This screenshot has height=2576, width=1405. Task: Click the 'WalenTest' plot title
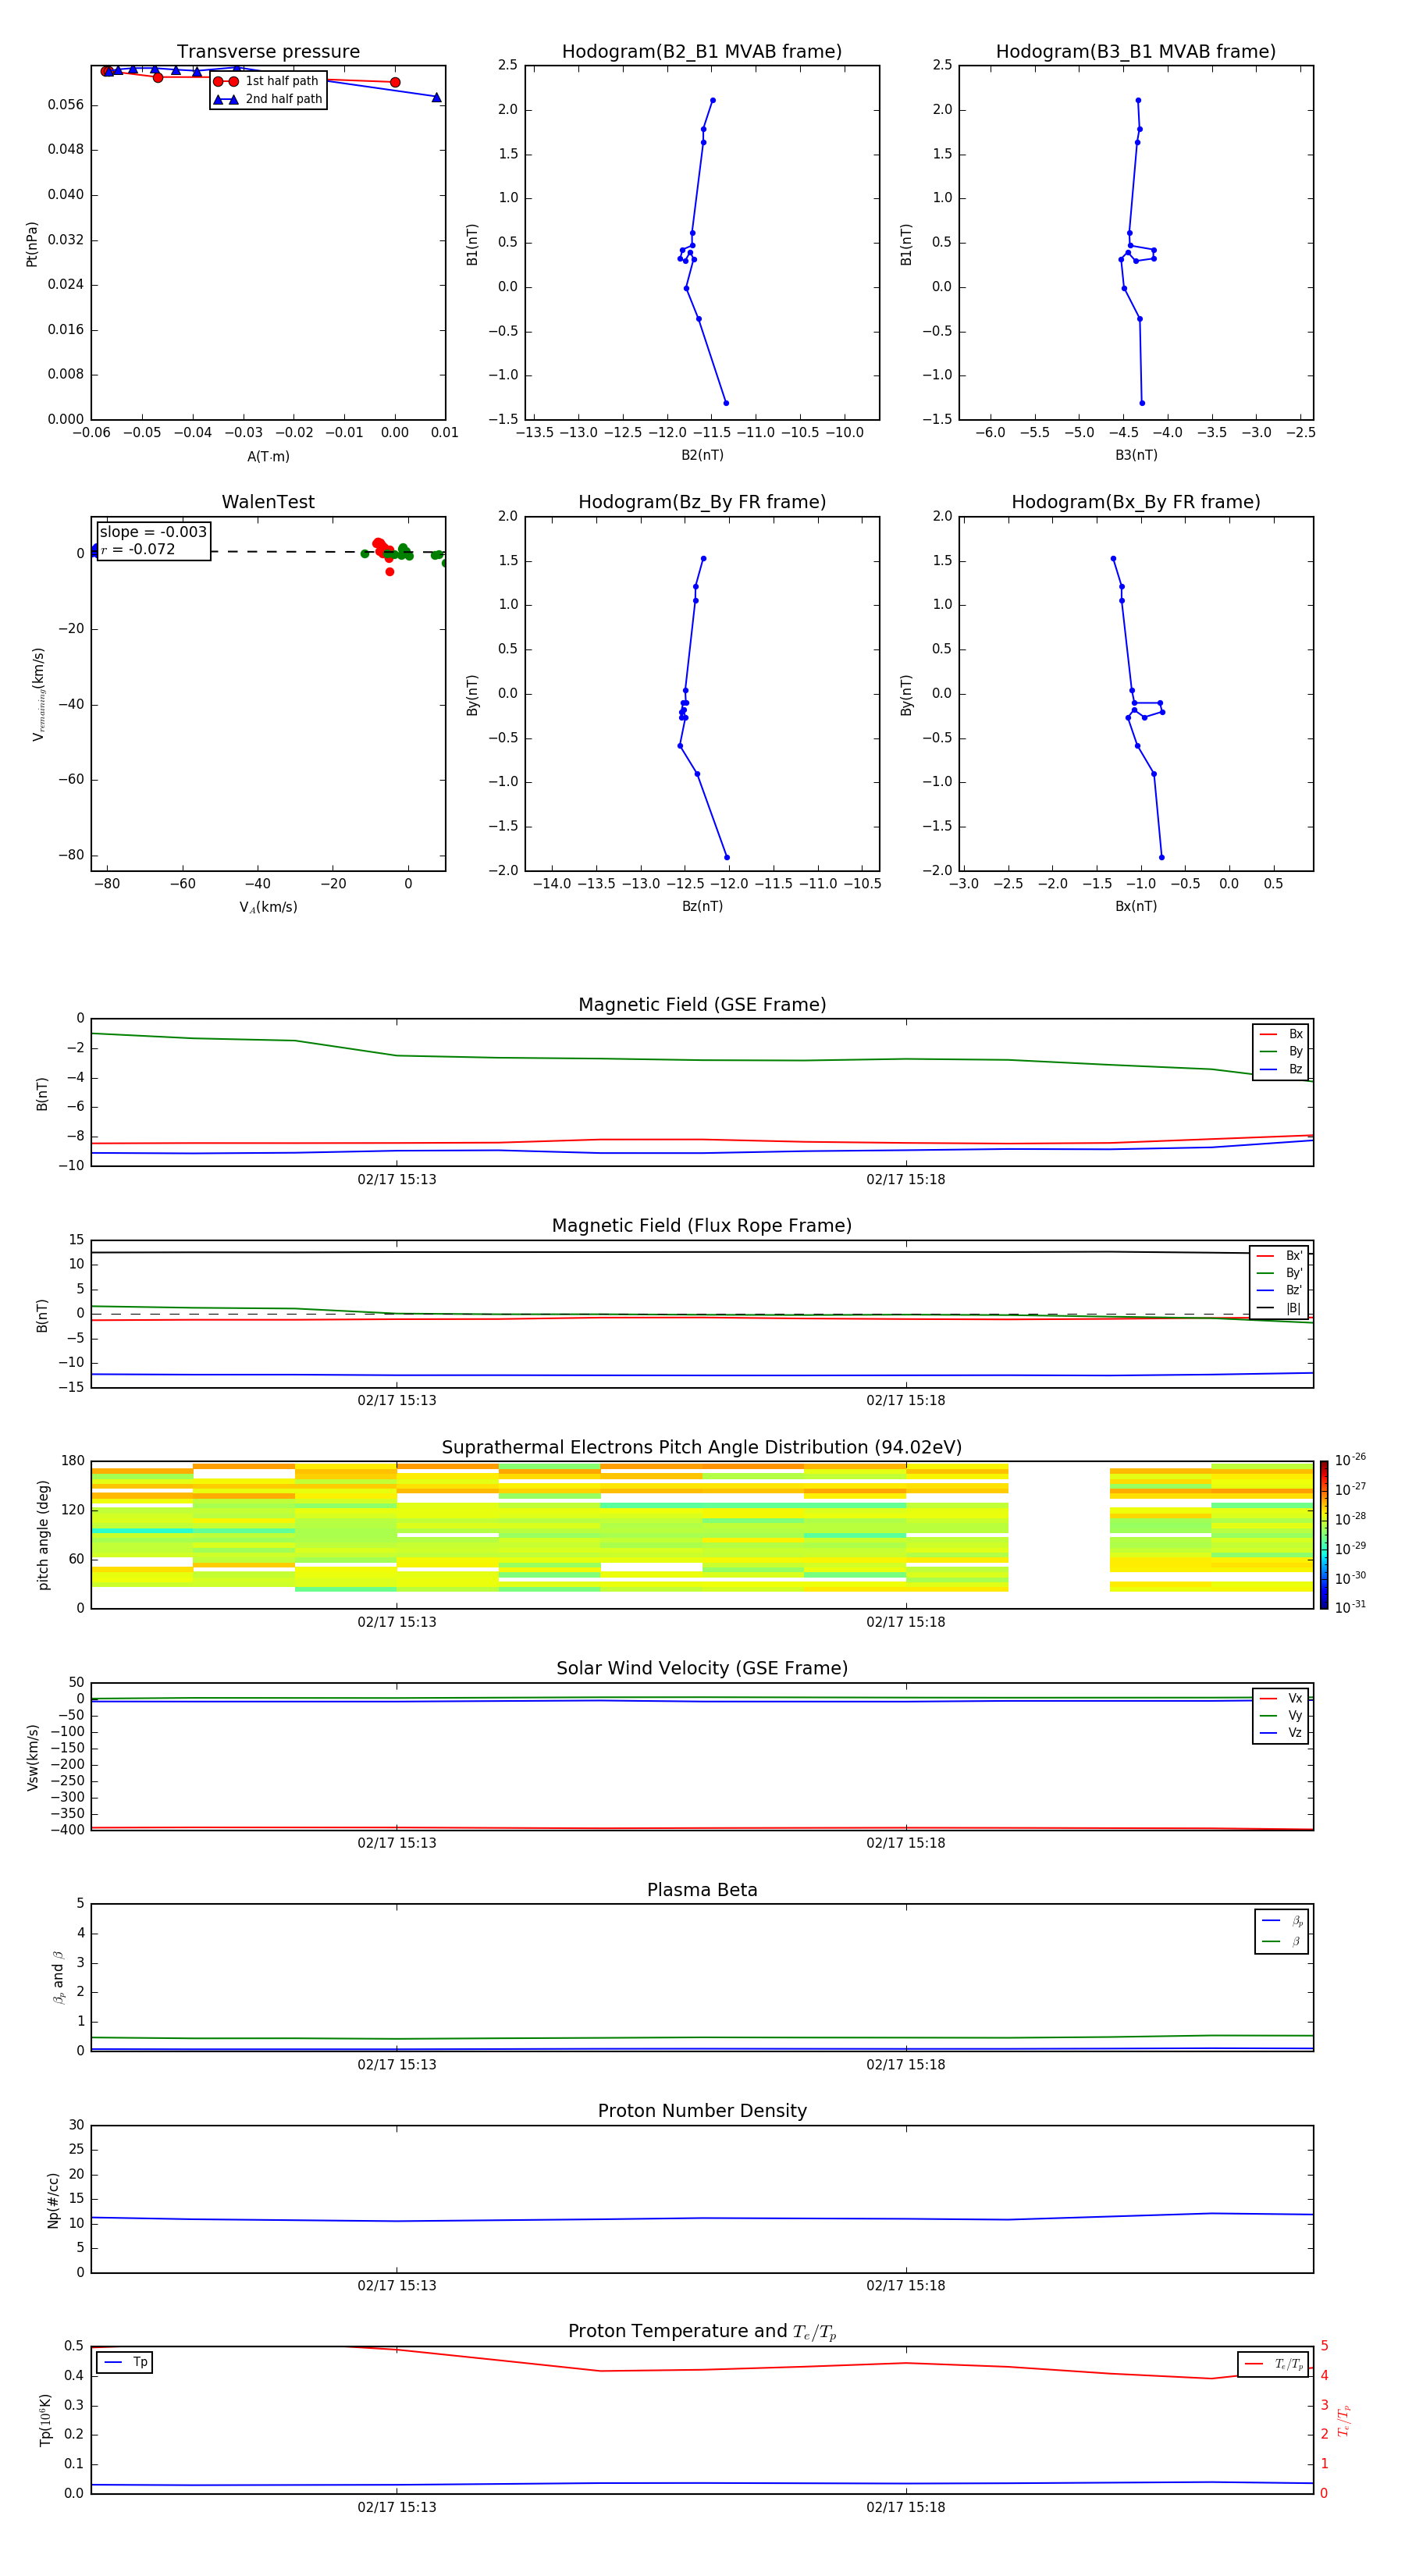click(x=268, y=502)
